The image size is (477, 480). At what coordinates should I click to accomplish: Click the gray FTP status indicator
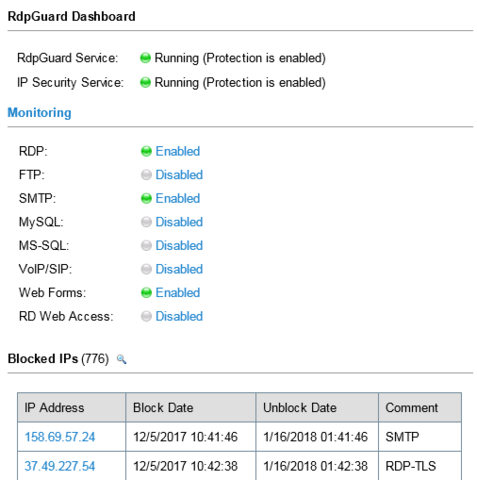tap(146, 175)
